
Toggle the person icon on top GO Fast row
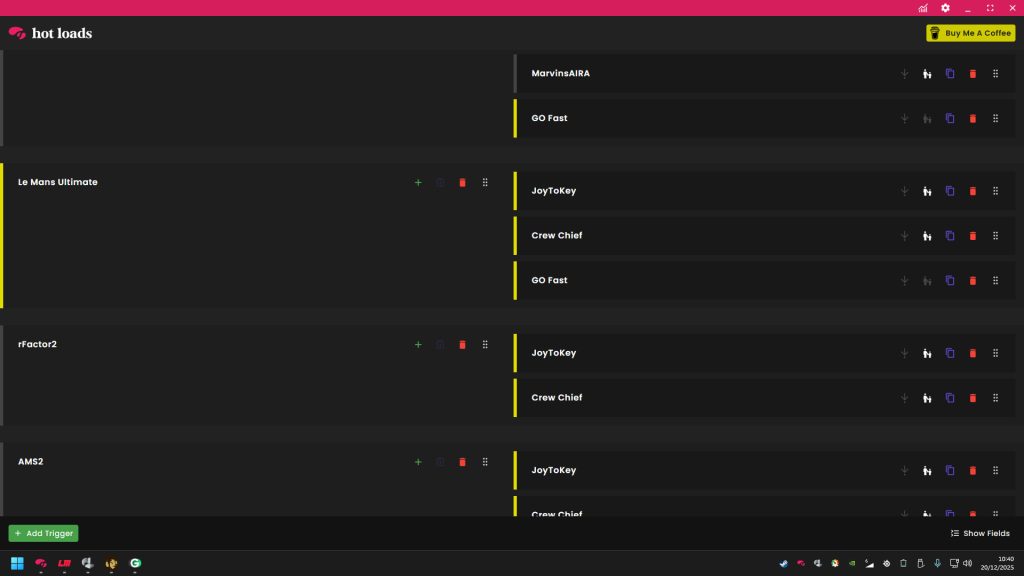927,119
